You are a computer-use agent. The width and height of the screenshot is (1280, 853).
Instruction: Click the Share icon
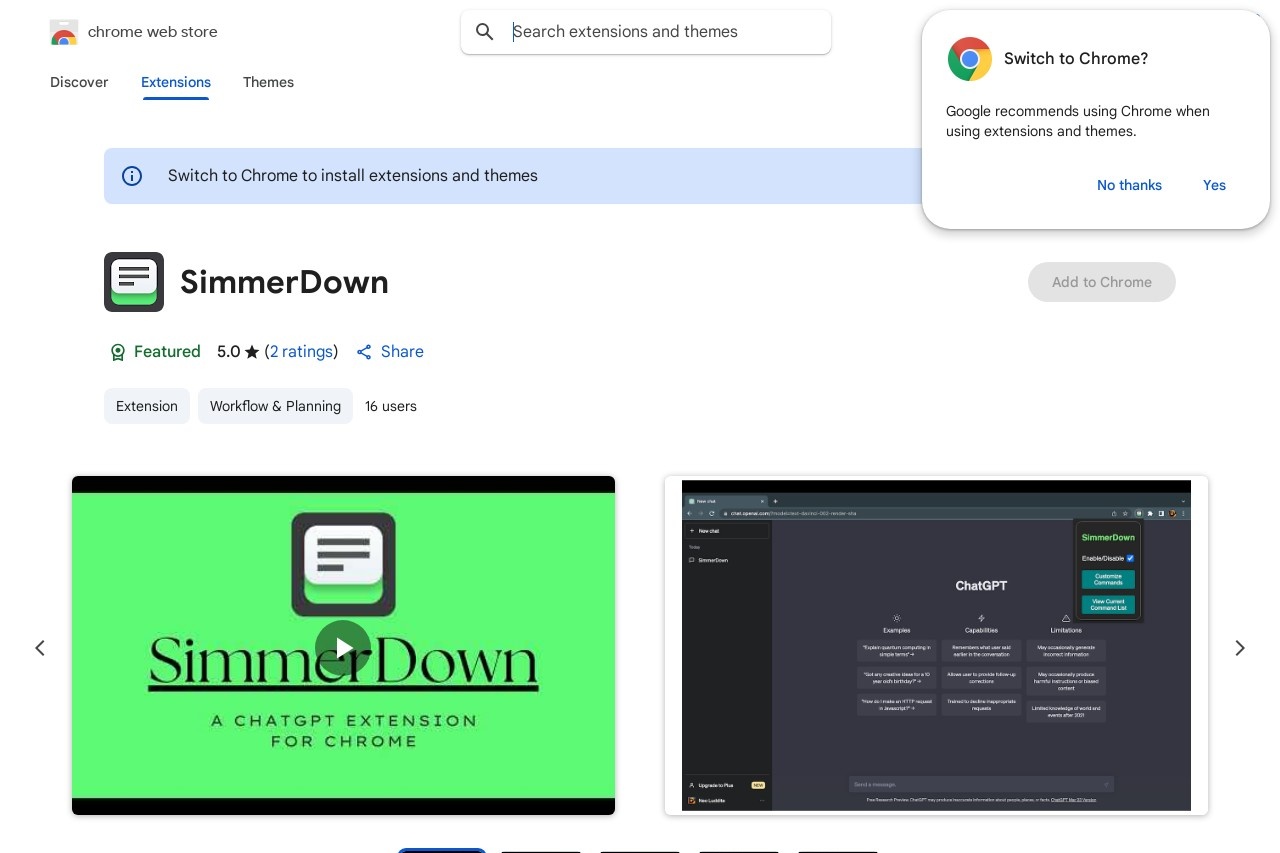point(364,352)
